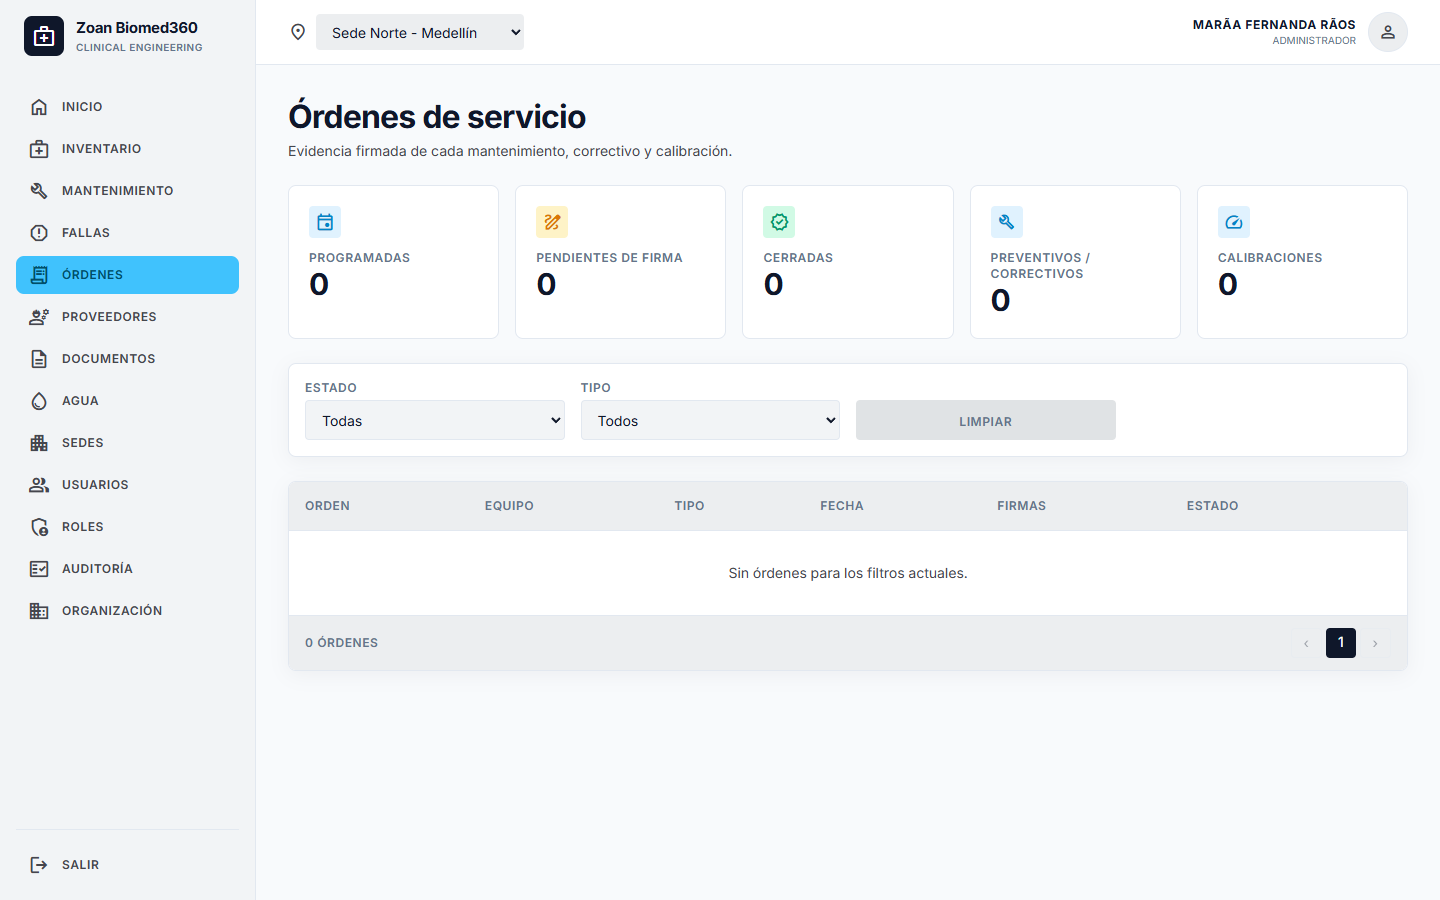
Task: Click the PREVENTIVOS / CORRECTIVOS label
Action: [x=1040, y=266]
